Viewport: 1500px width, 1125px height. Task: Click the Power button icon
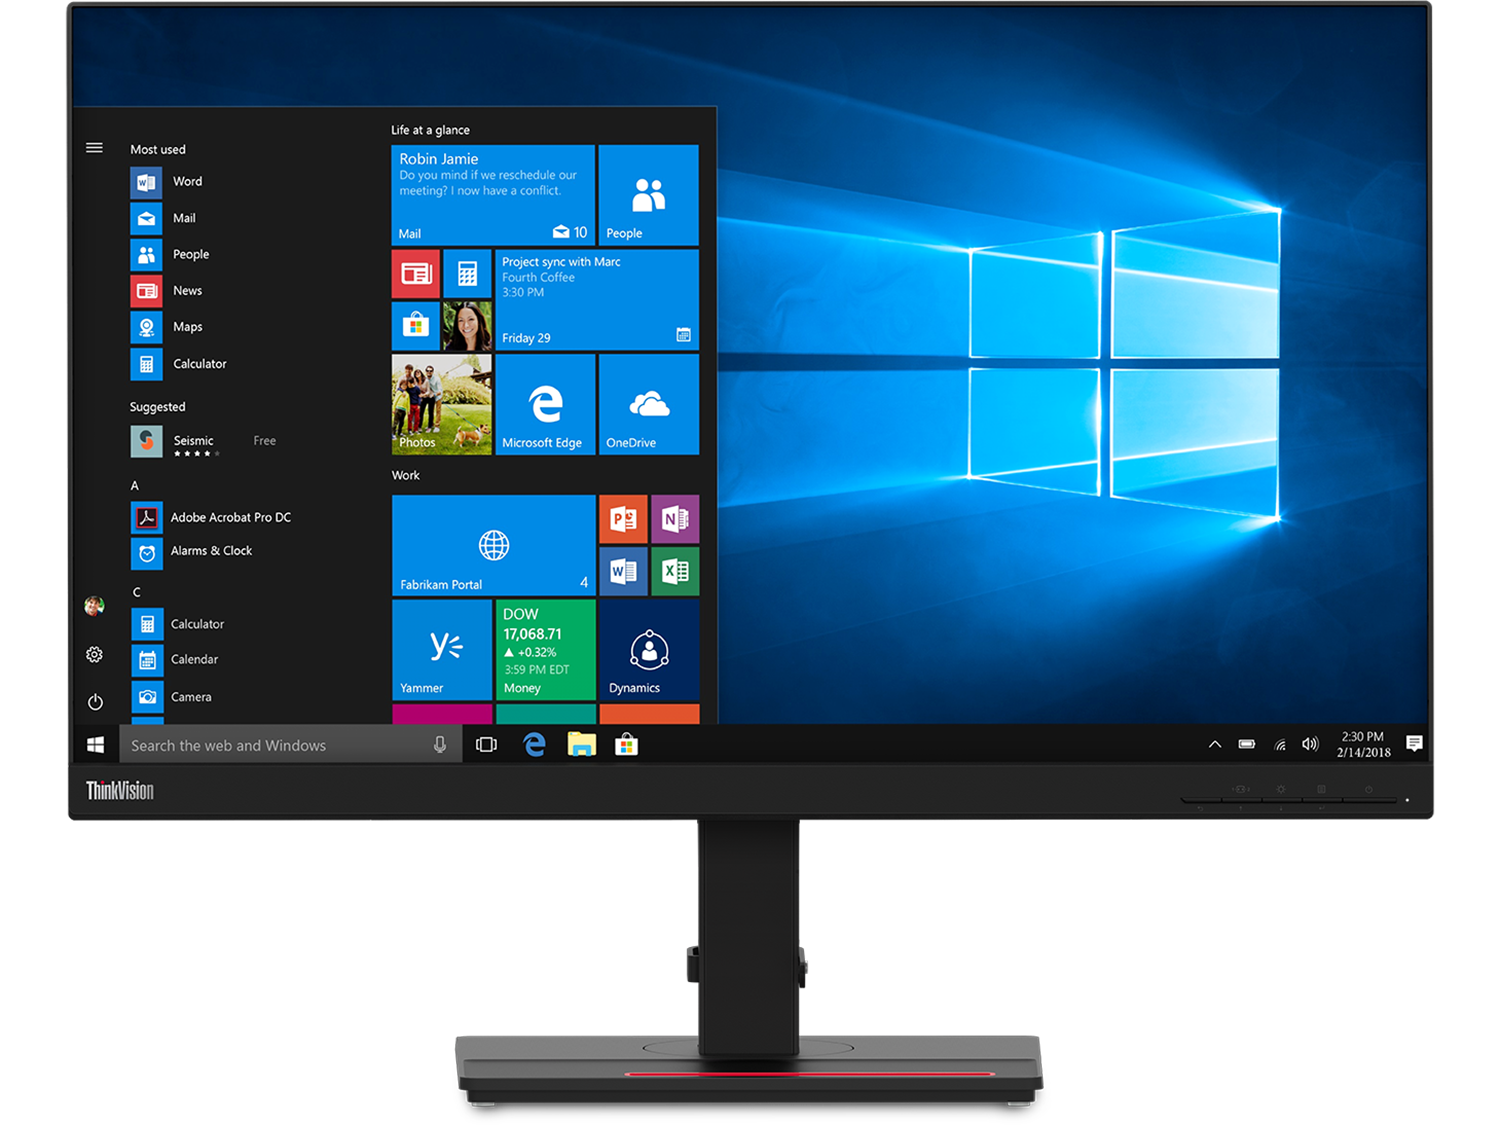coord(95,702)
